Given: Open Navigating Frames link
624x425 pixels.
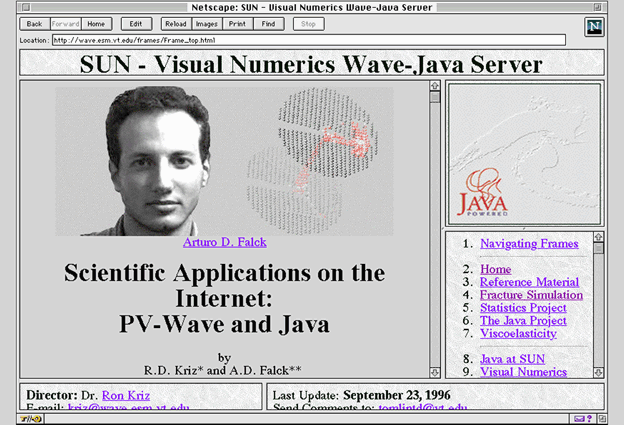Looking at the screenshot, I should click(529, 244).
